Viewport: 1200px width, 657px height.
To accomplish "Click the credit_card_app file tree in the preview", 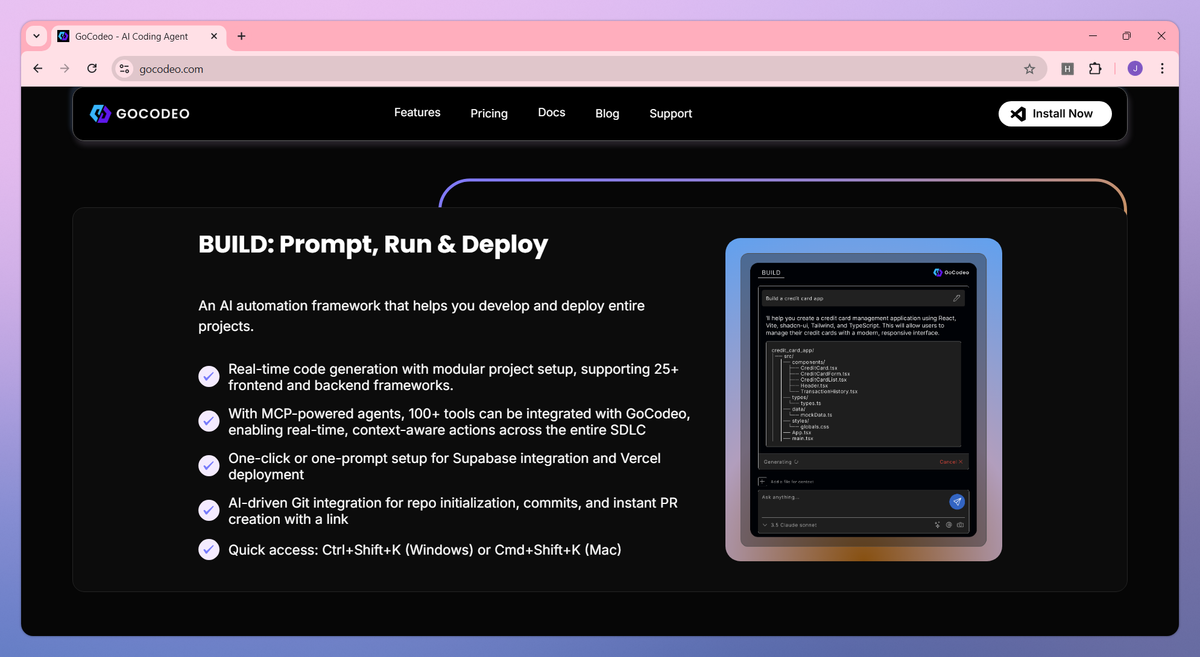I will click(x=864, y=394).
